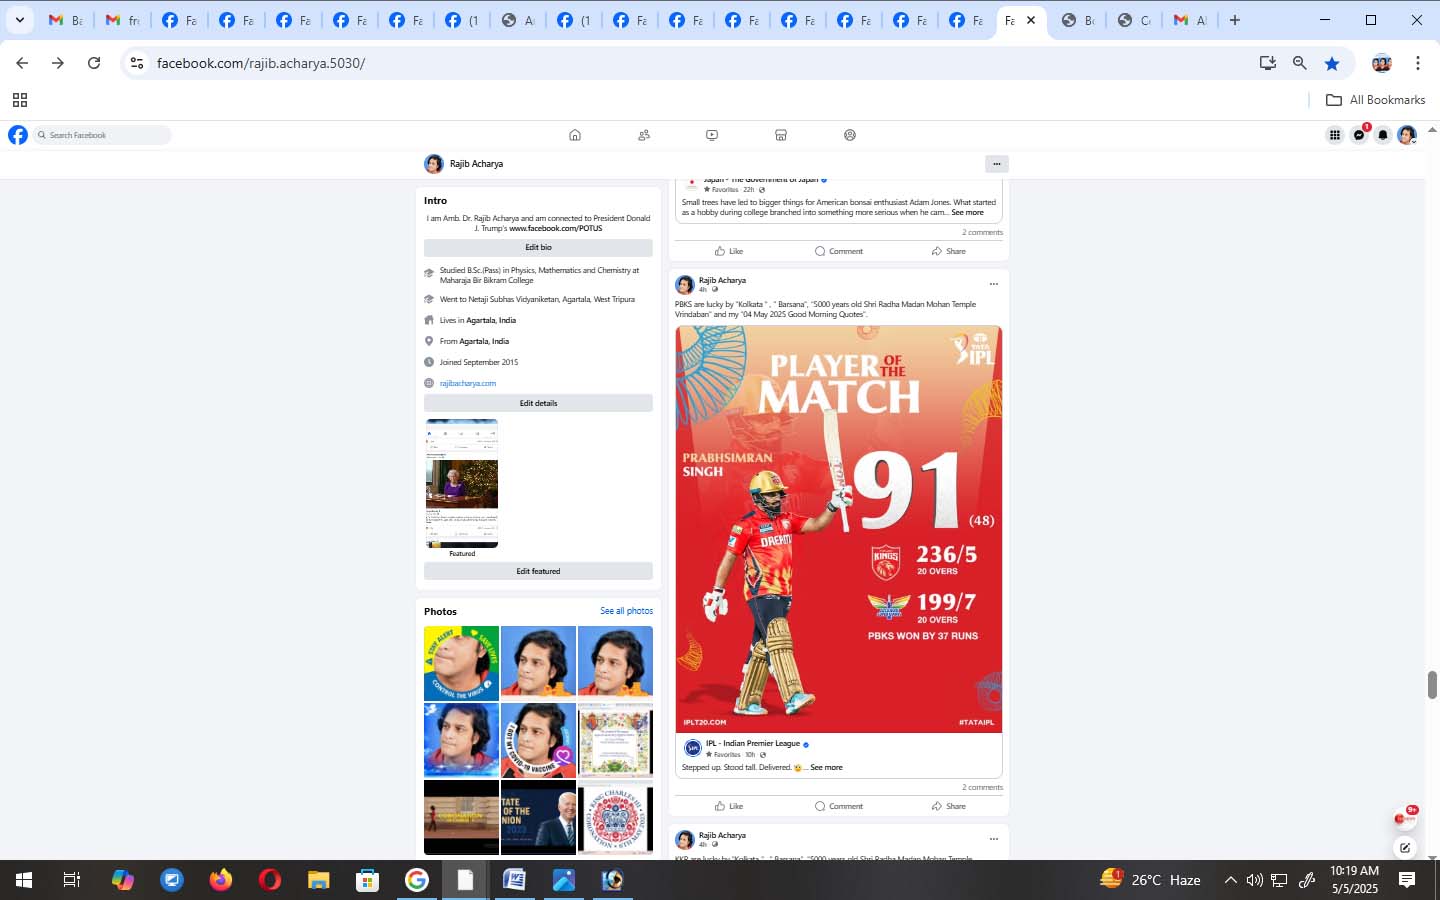
Task: Open the new message compose icon
Action: [1405, 848]
